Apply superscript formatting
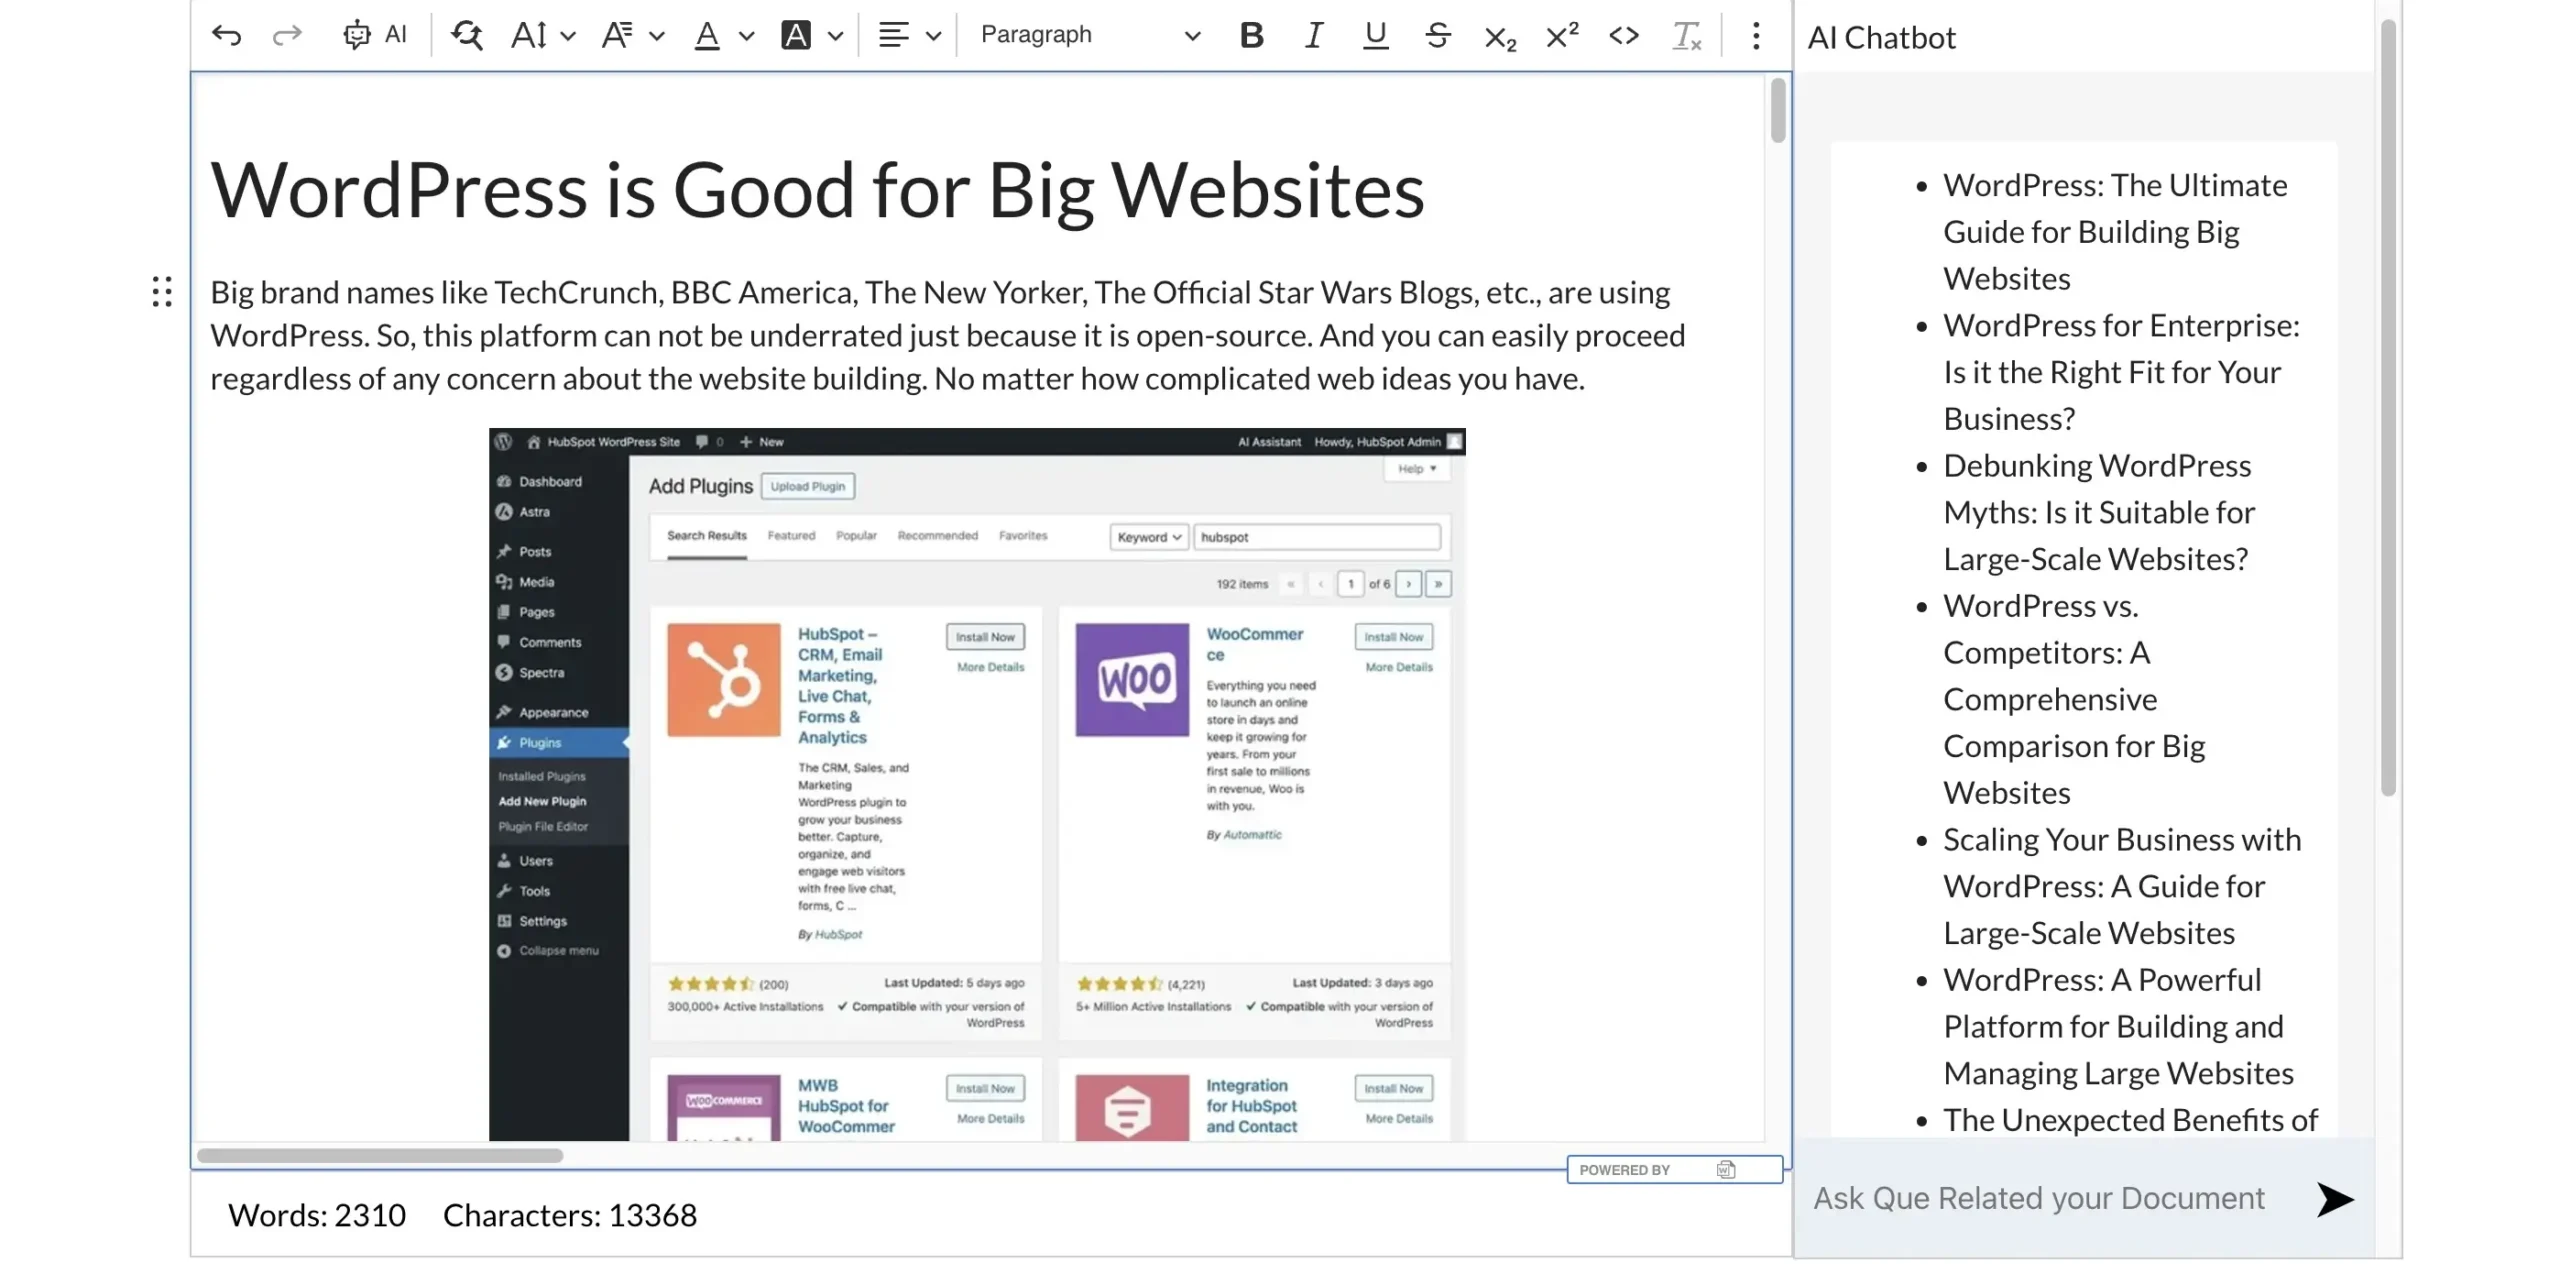Viewport: 2560px width, 1274px height. [x=1560, y=35]
